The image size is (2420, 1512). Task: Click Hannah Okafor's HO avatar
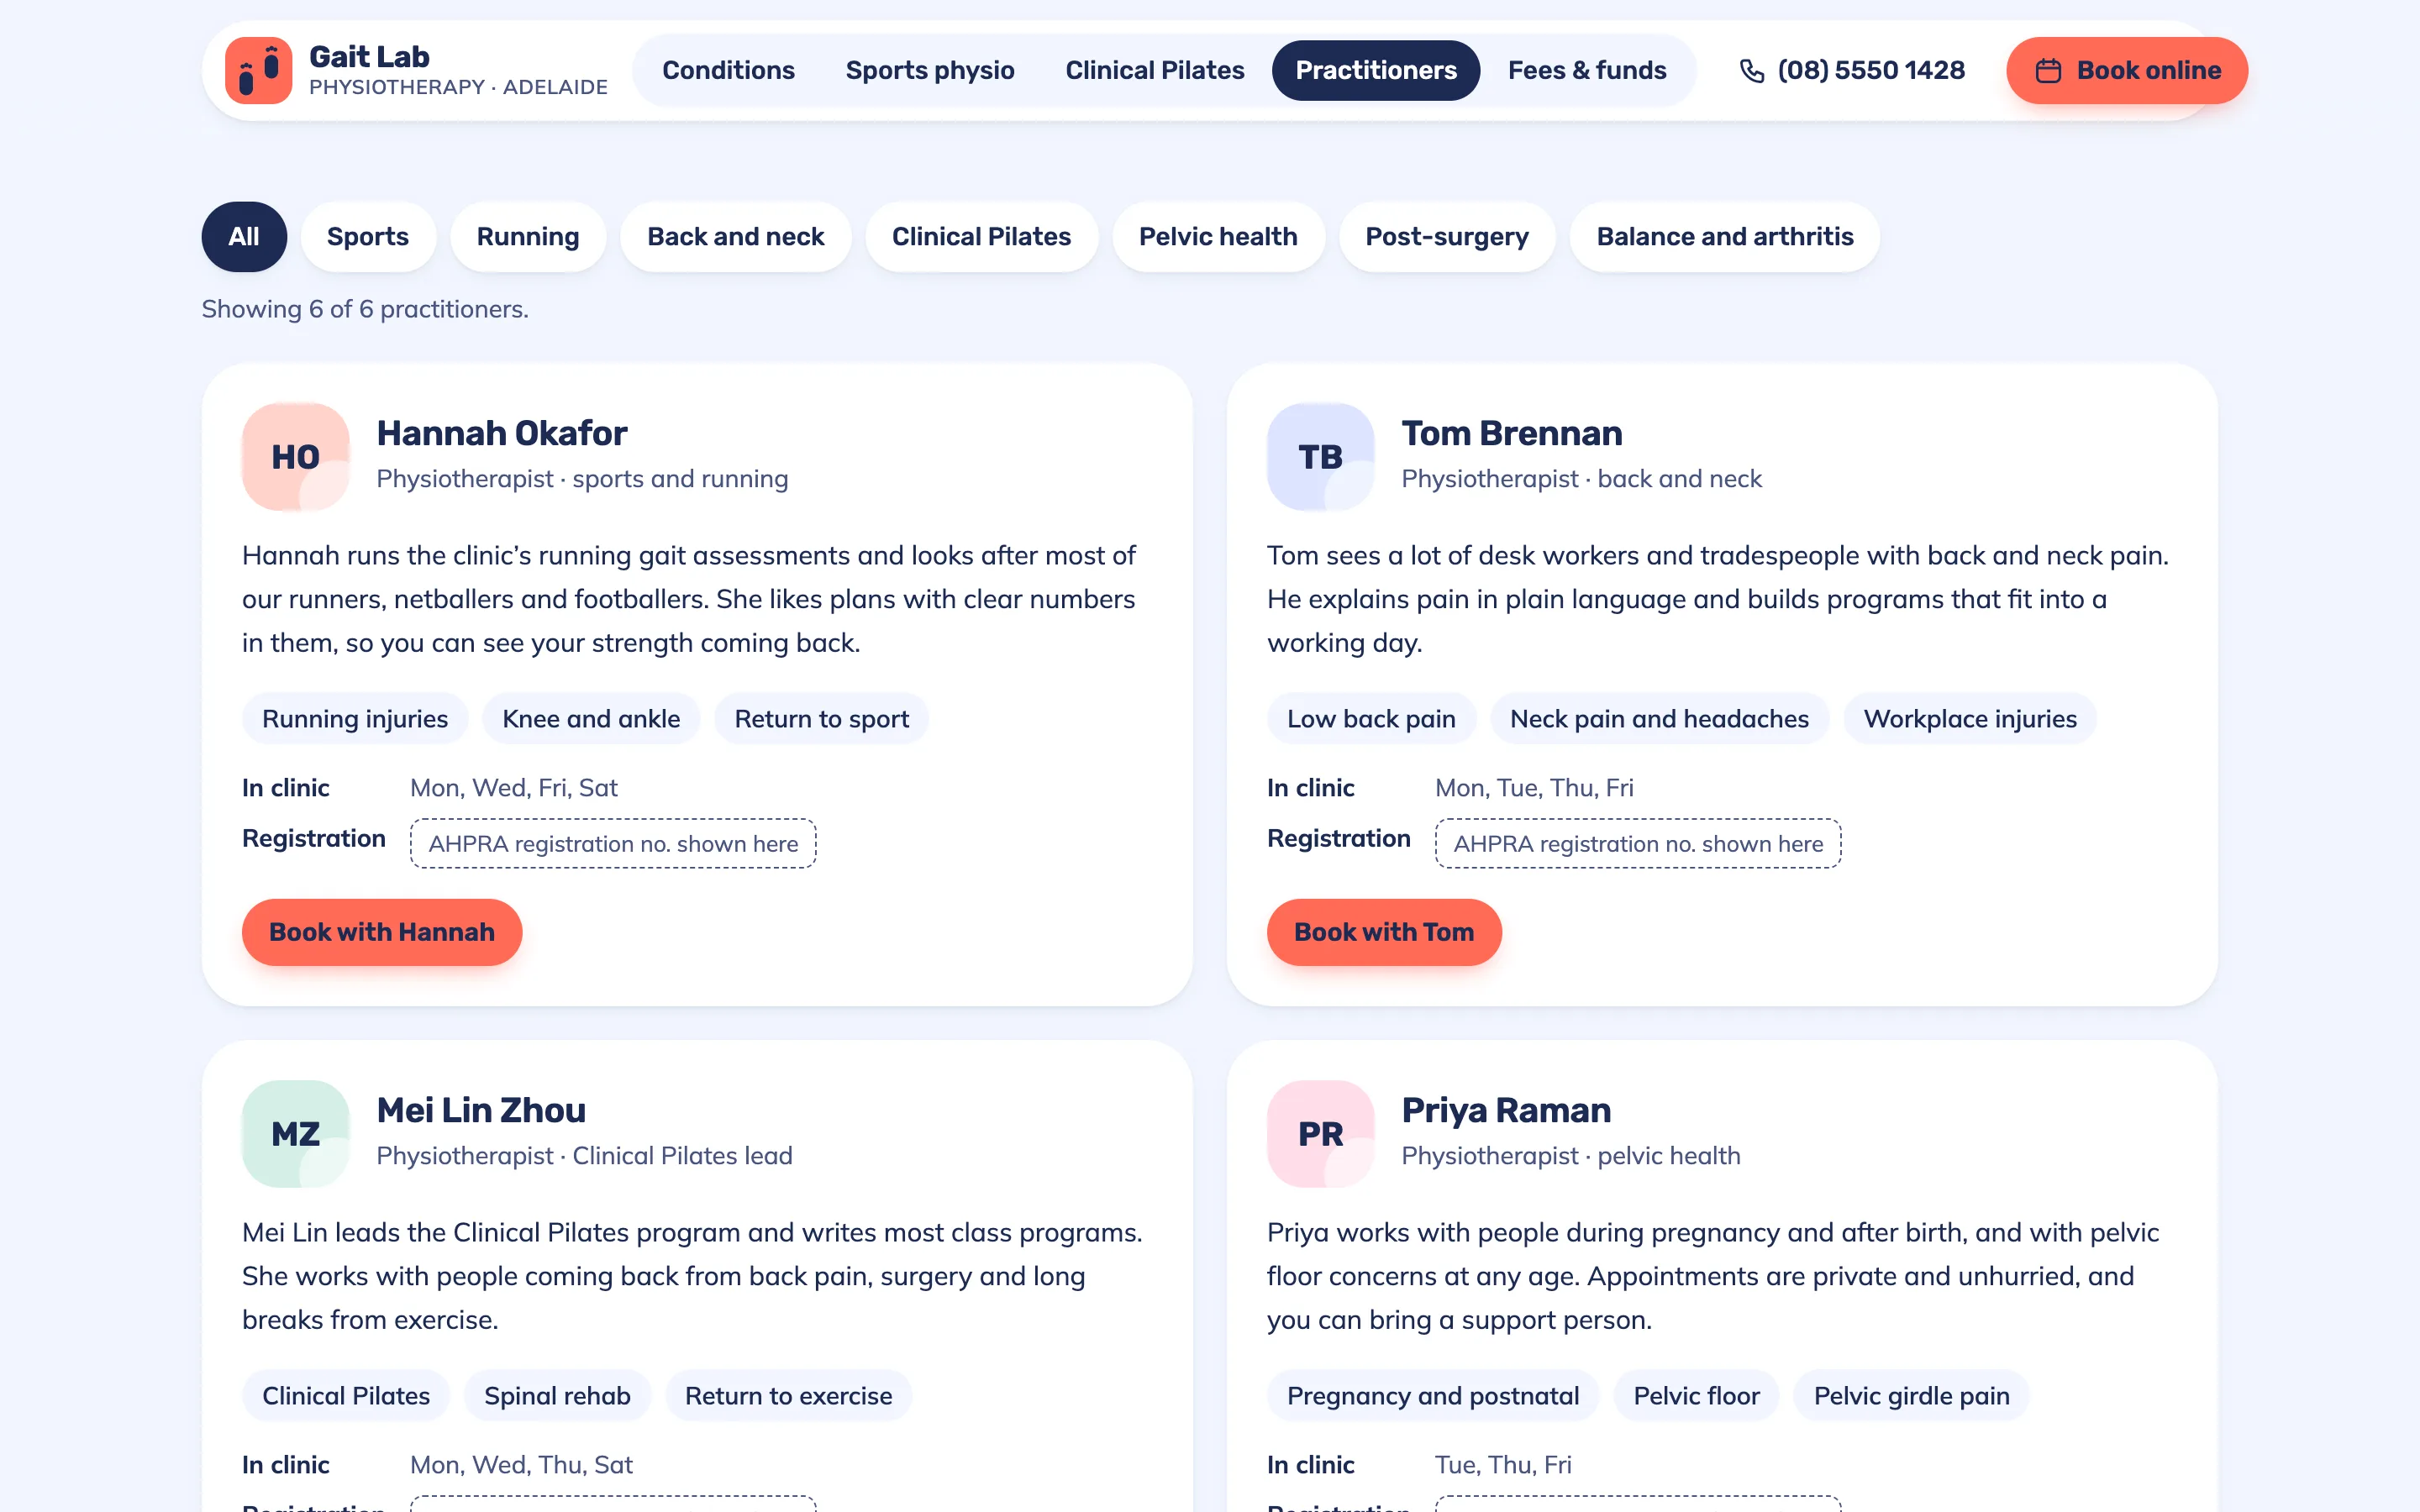click(x=296, y=457)
